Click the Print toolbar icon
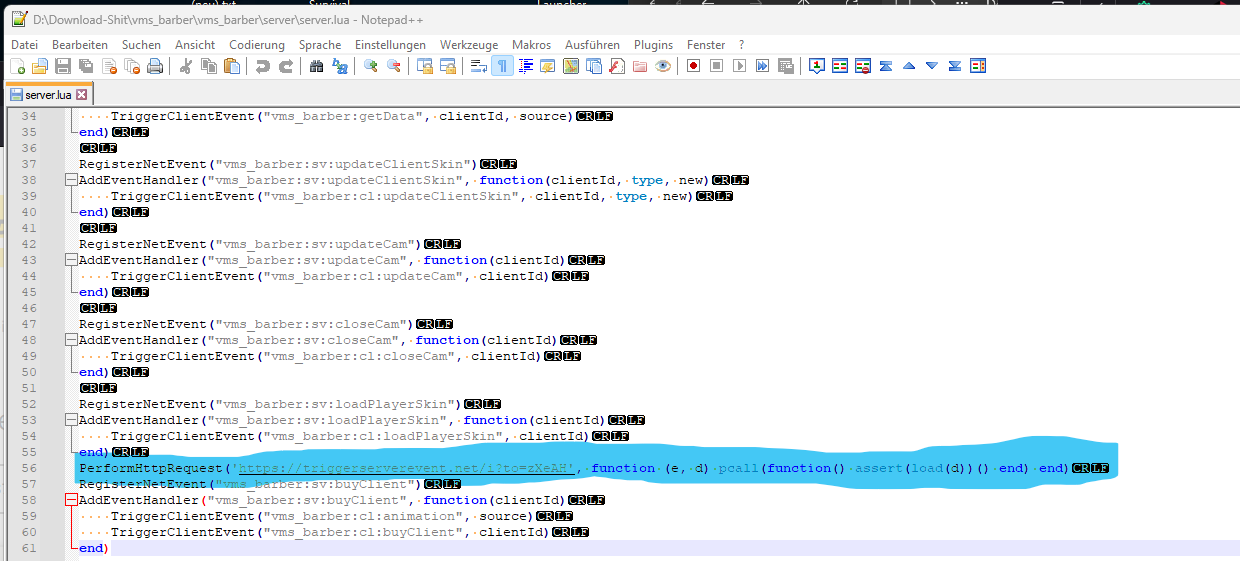The height and width of the screenshot is (561, 1240). click(x=155, y=66)
